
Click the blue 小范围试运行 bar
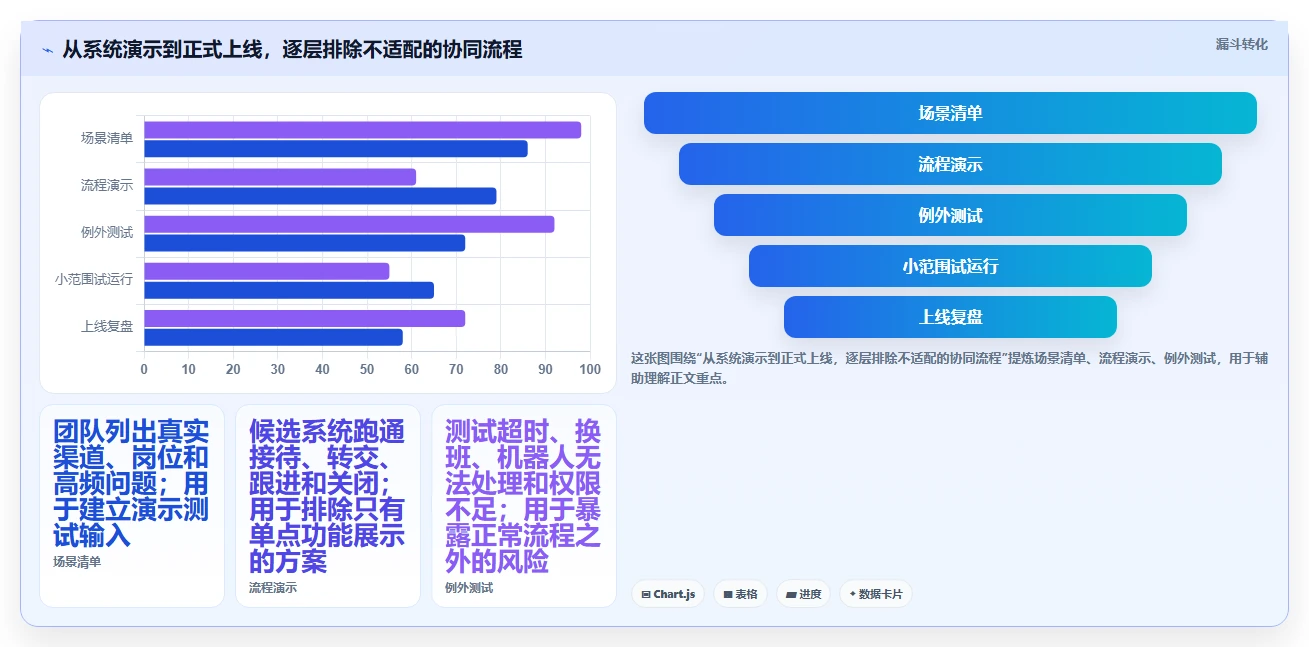point(289,290)
